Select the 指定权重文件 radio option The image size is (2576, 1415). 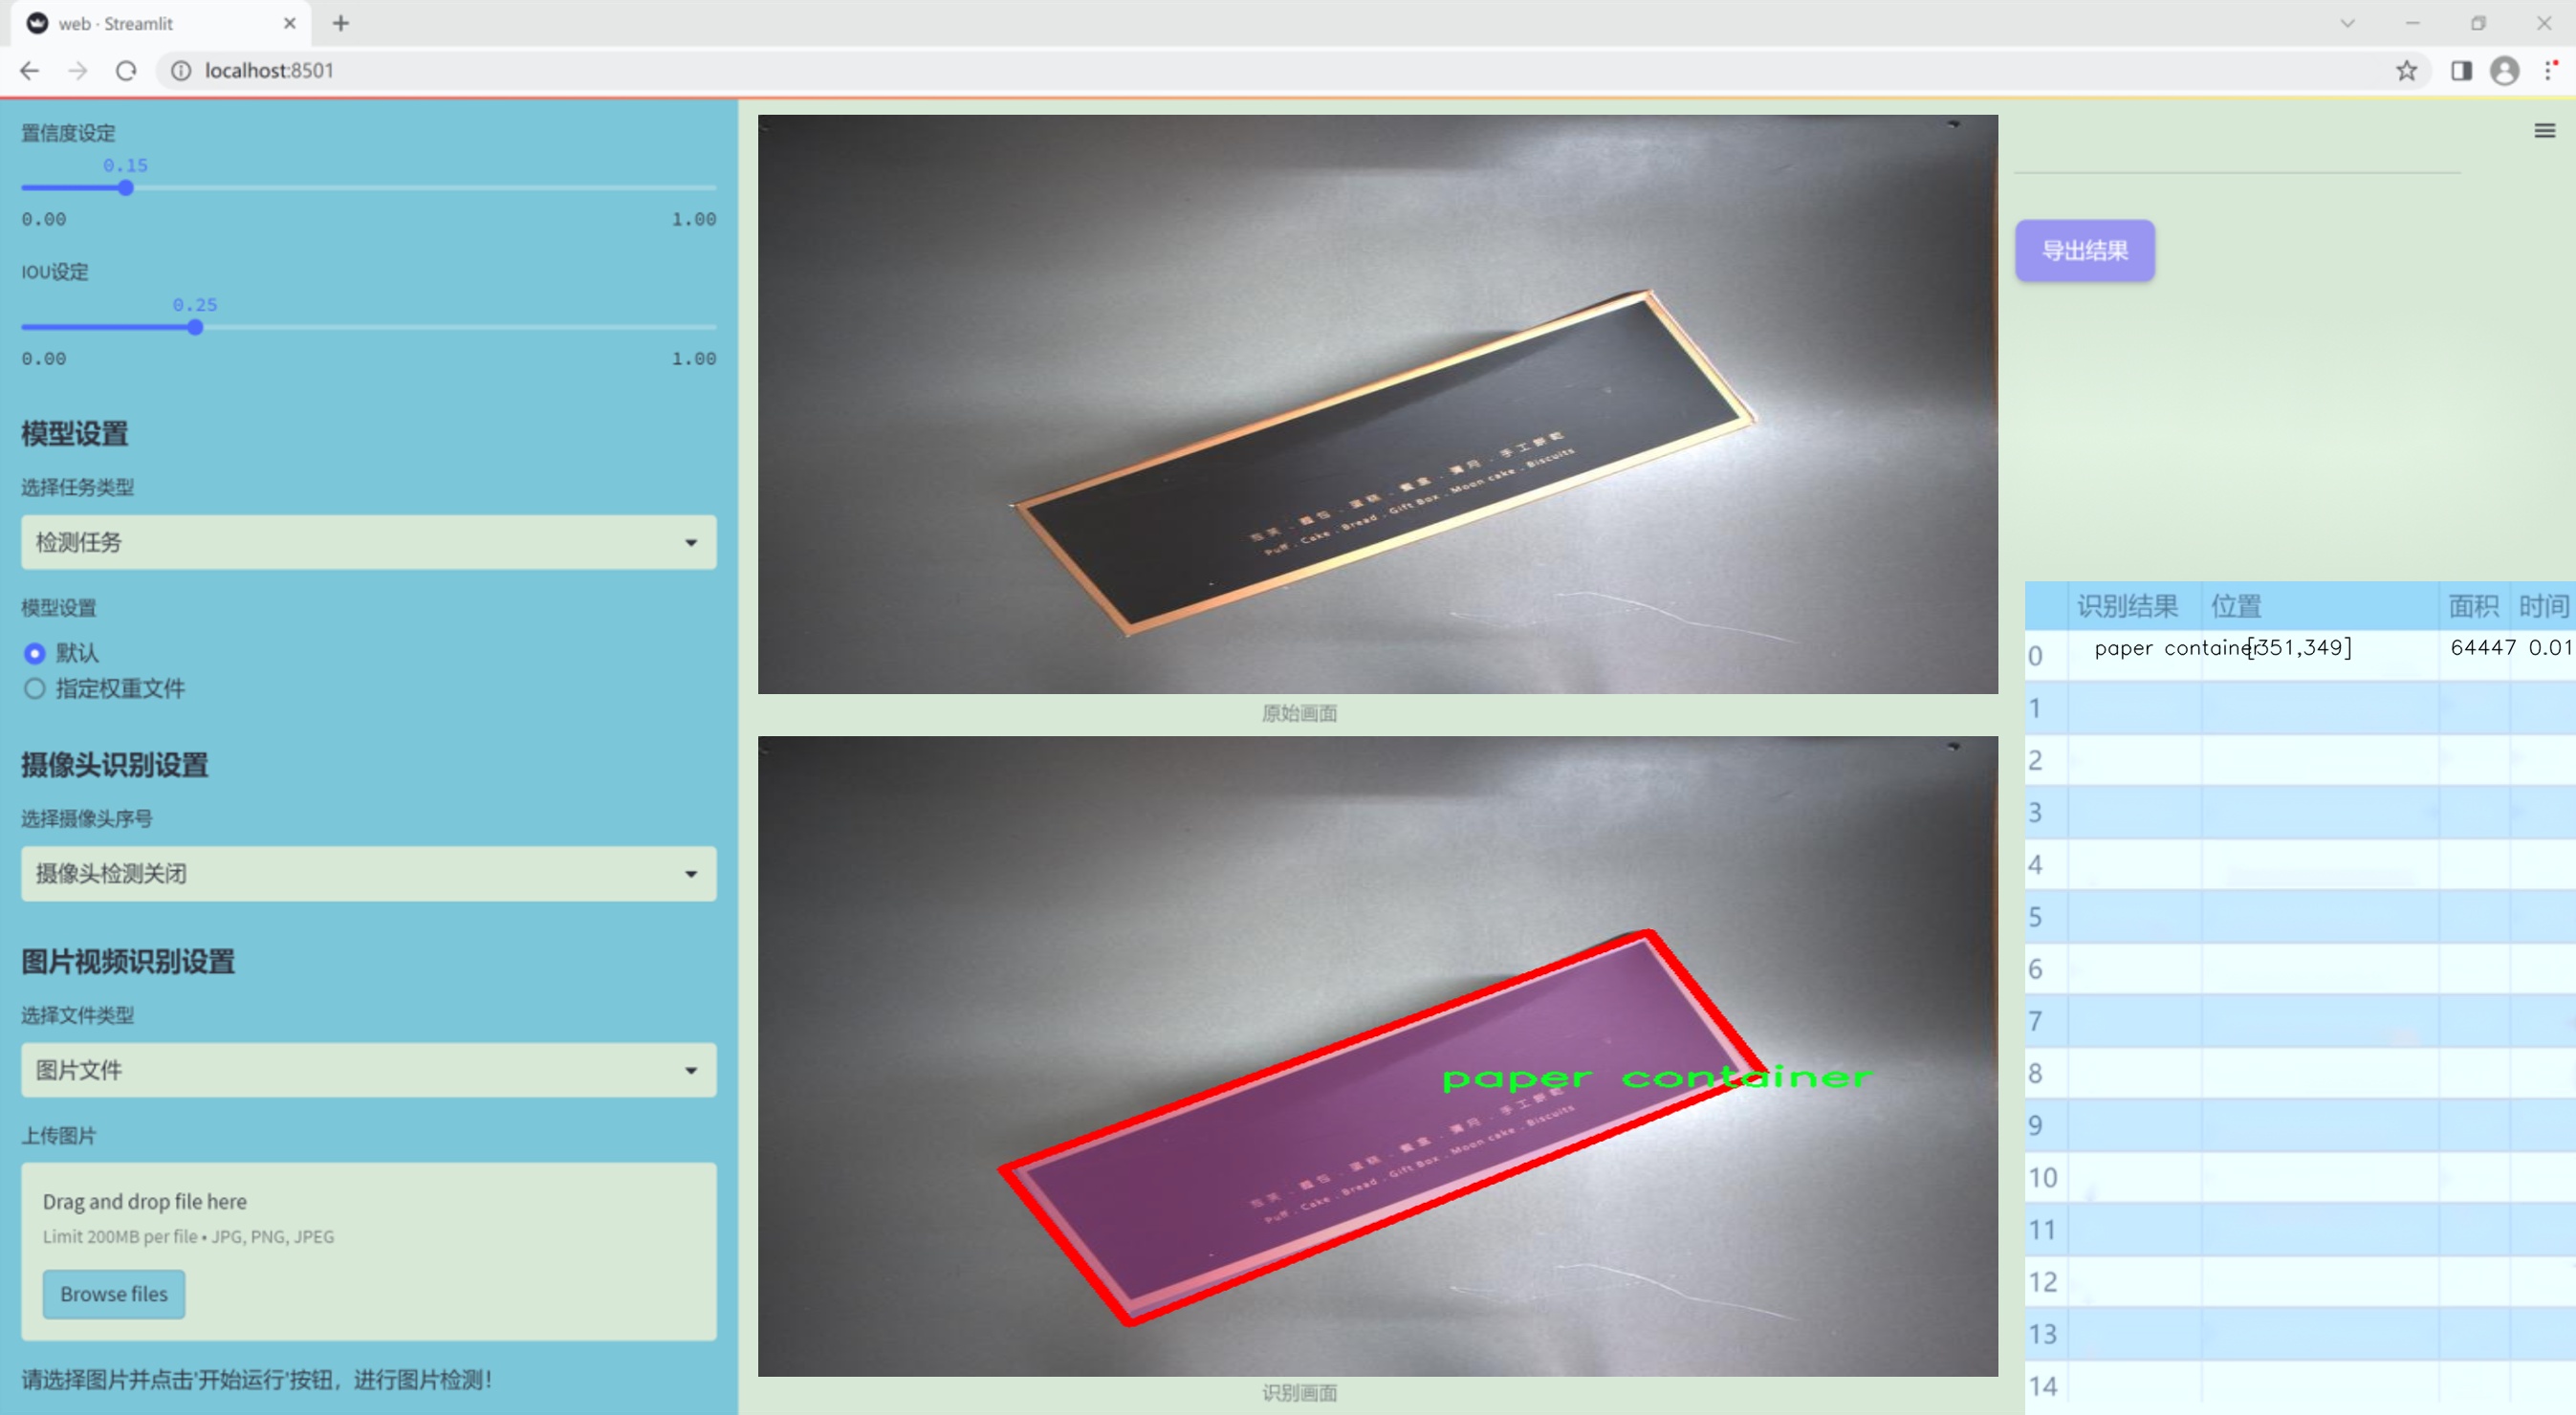pos(35,688)
